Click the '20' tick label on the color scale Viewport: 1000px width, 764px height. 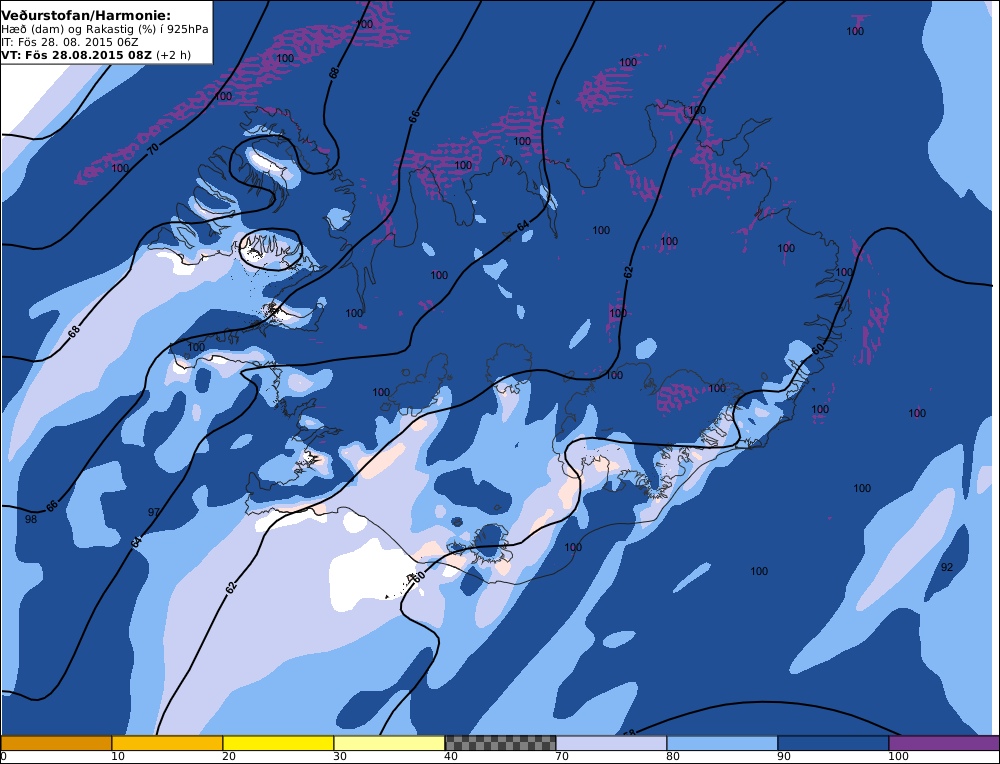click(229, 757)
